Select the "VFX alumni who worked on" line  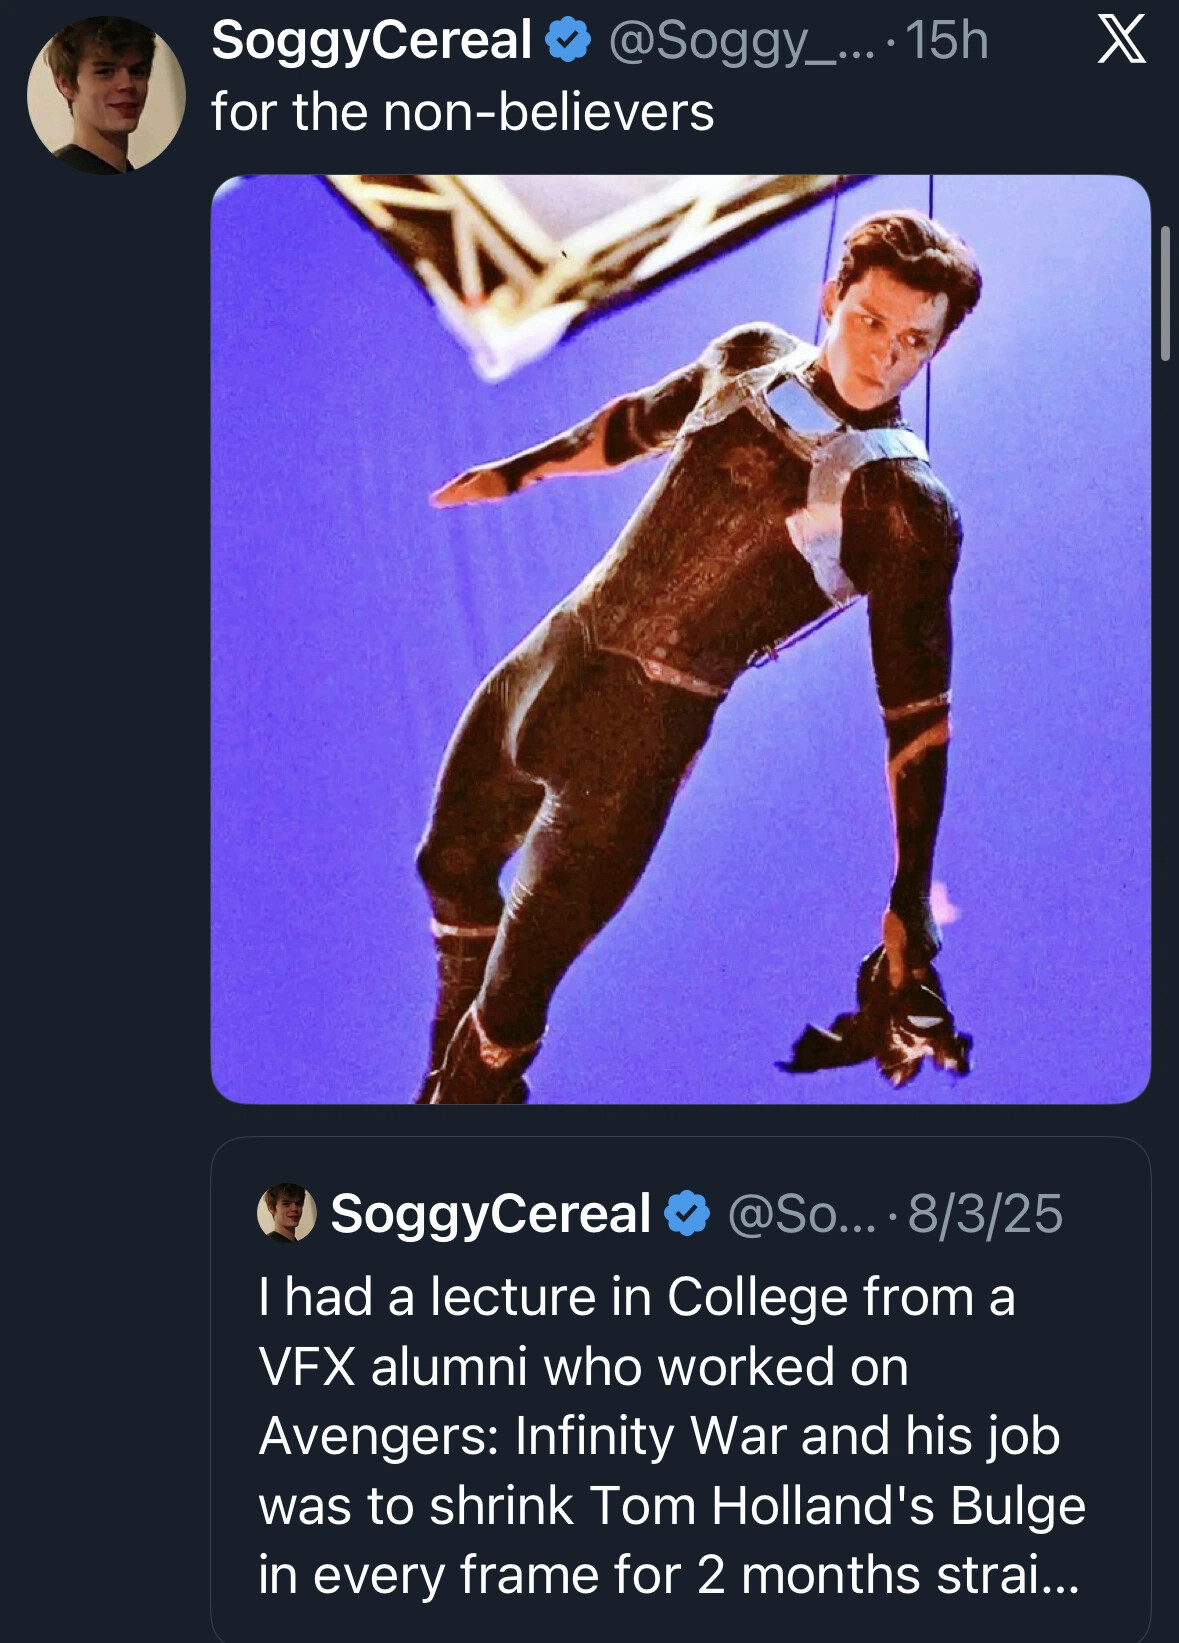click(x=583, y=1367)
